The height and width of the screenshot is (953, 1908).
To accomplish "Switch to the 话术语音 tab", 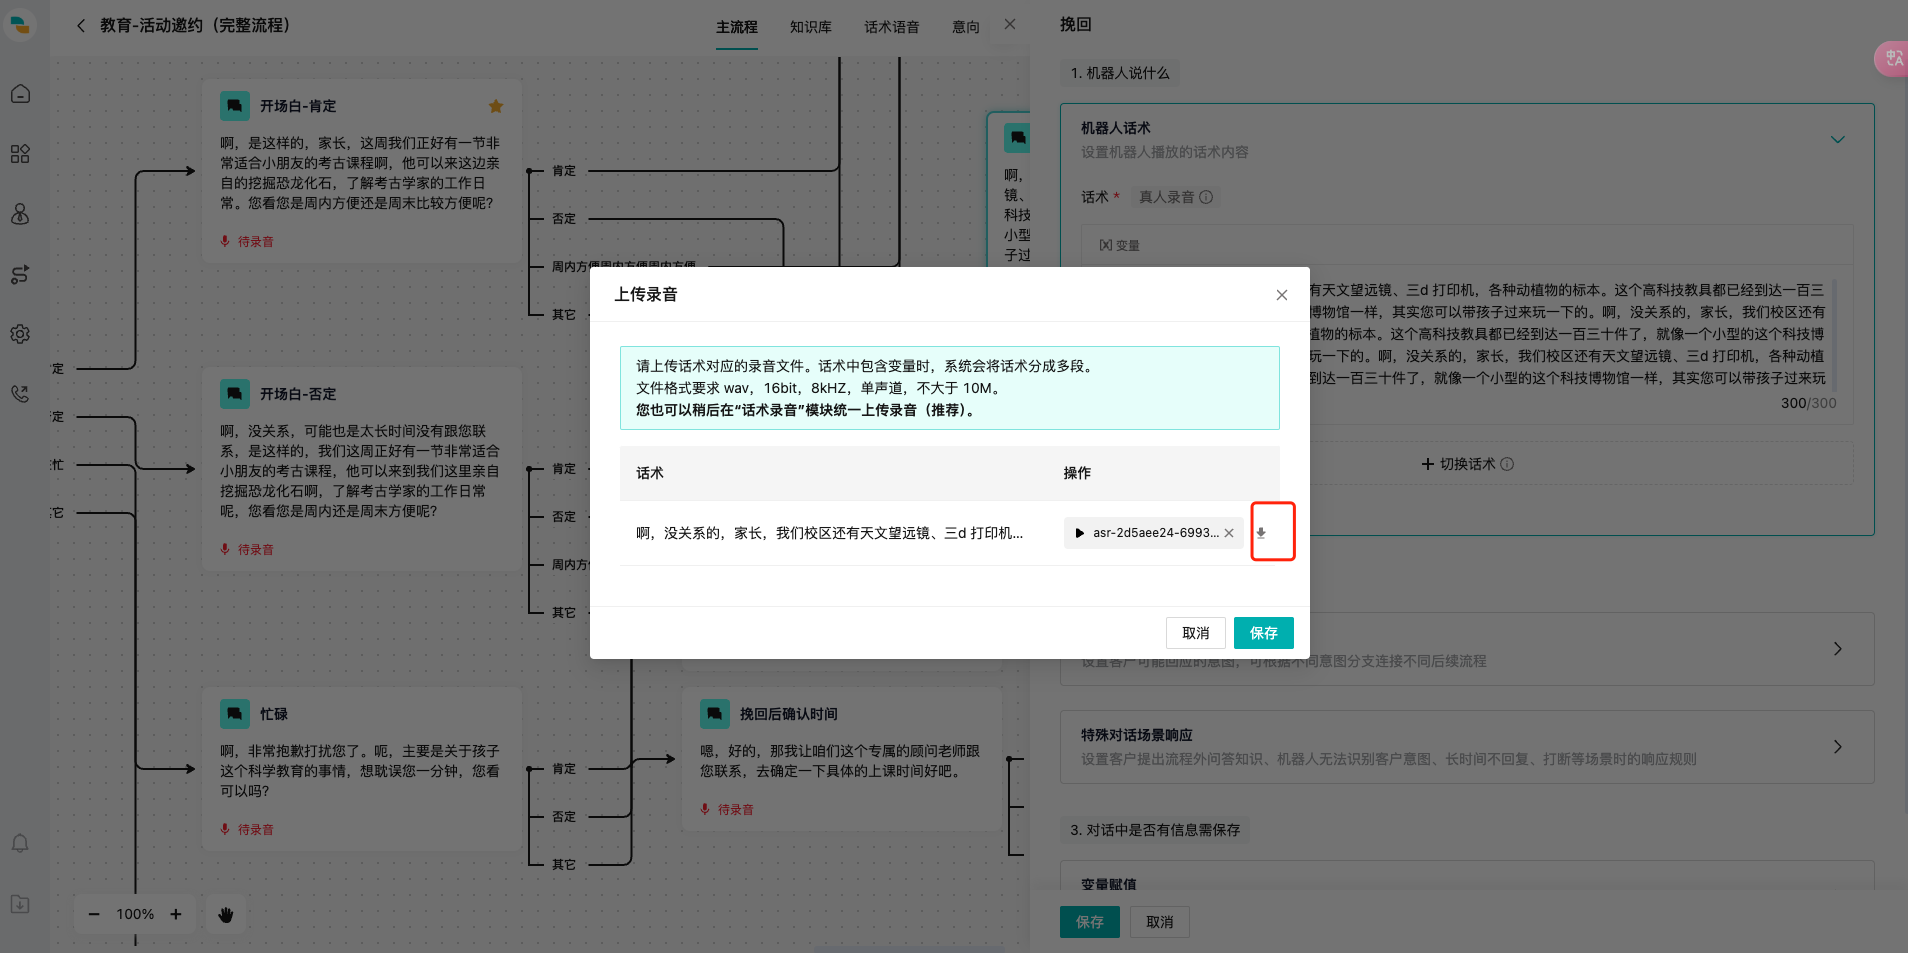I will 892,27.
